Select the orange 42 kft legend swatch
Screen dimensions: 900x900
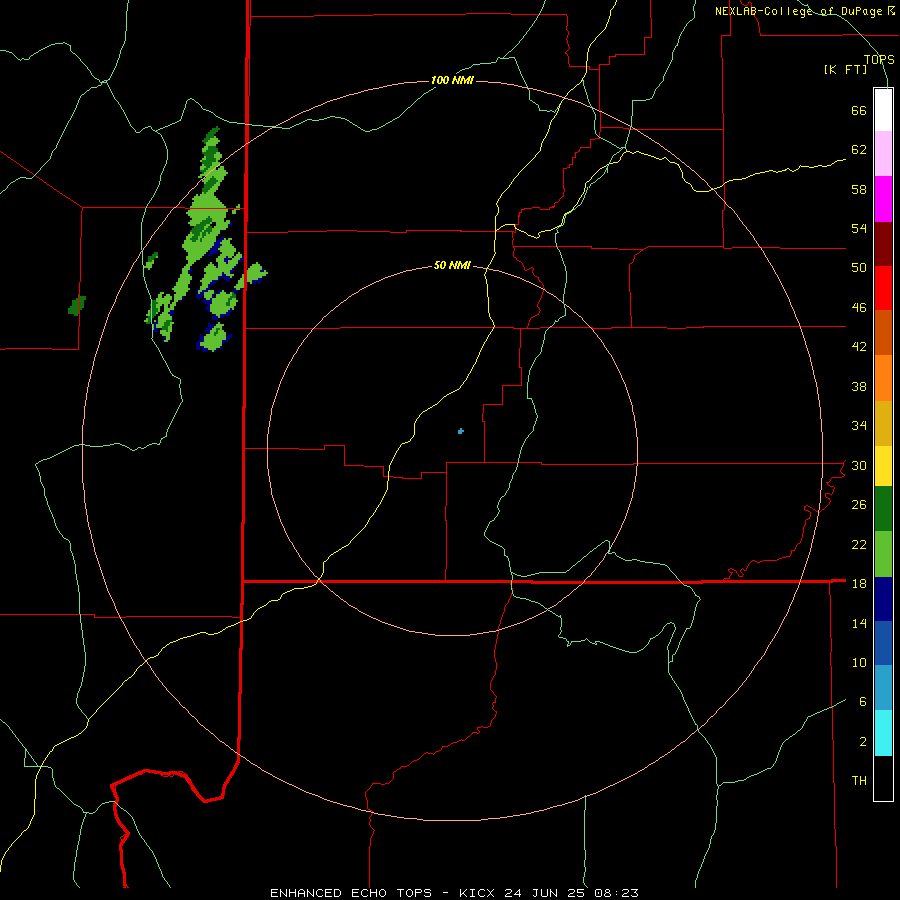(x=883, y=378)
